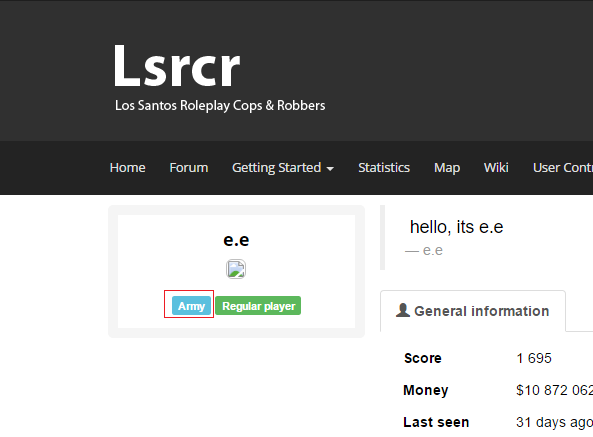
Task: Click the Money label
Action: point(426,390)
